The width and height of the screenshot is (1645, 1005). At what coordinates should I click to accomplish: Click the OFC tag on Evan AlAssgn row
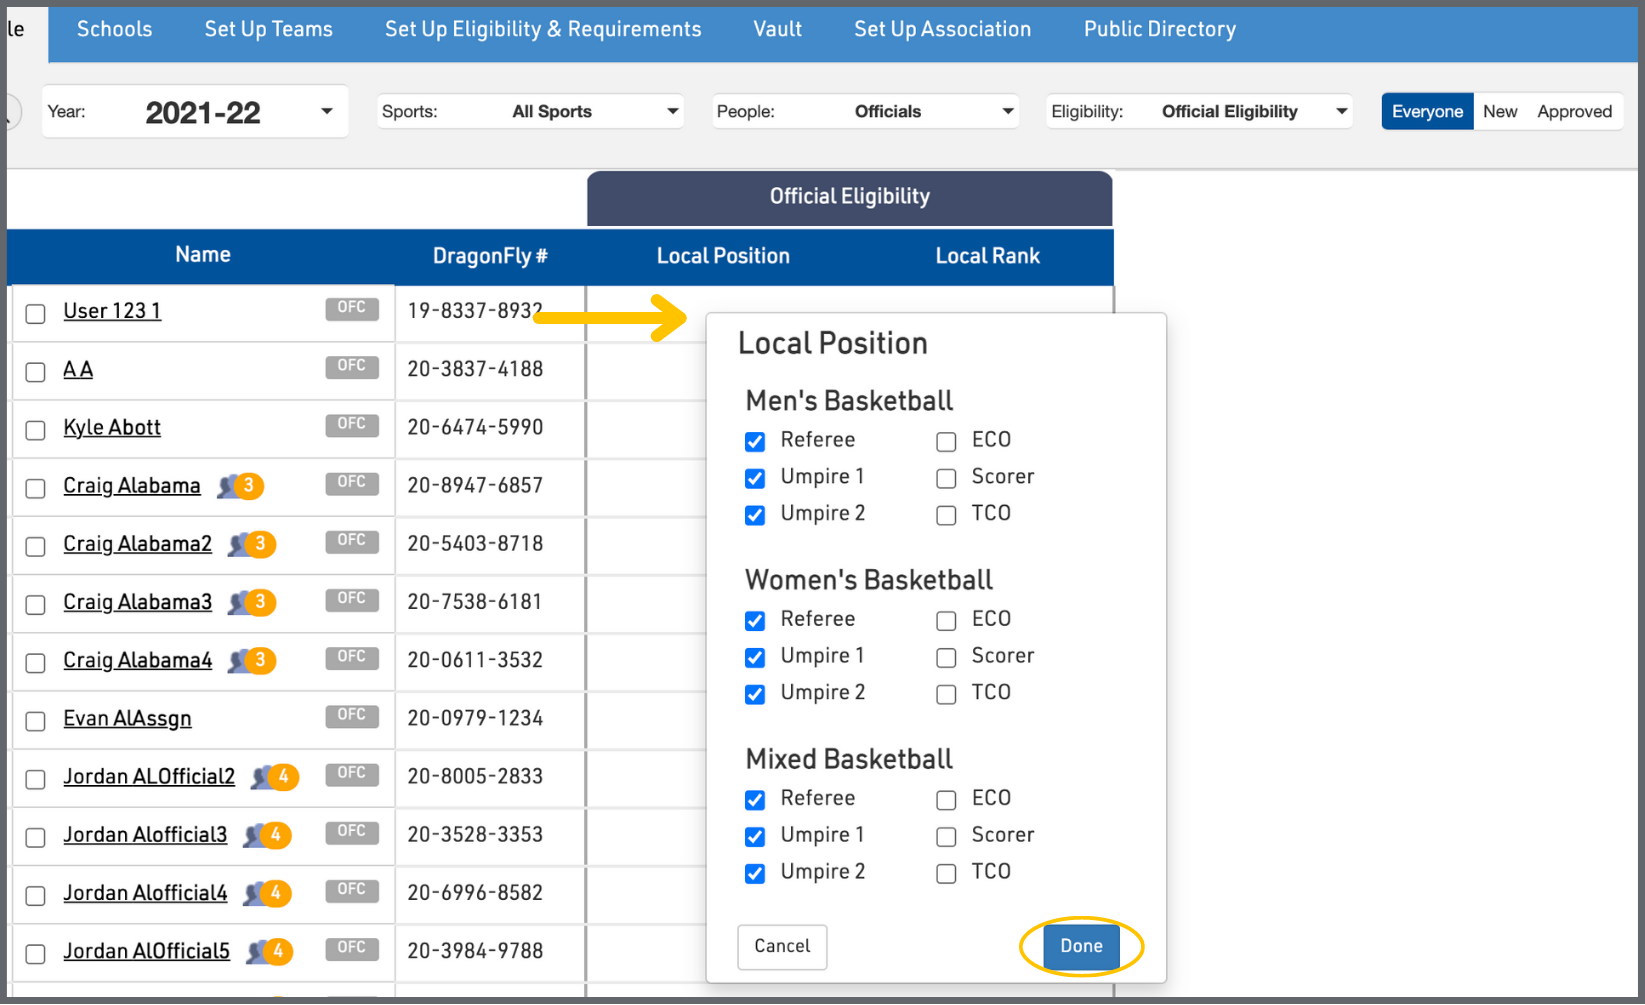(351, 716)
